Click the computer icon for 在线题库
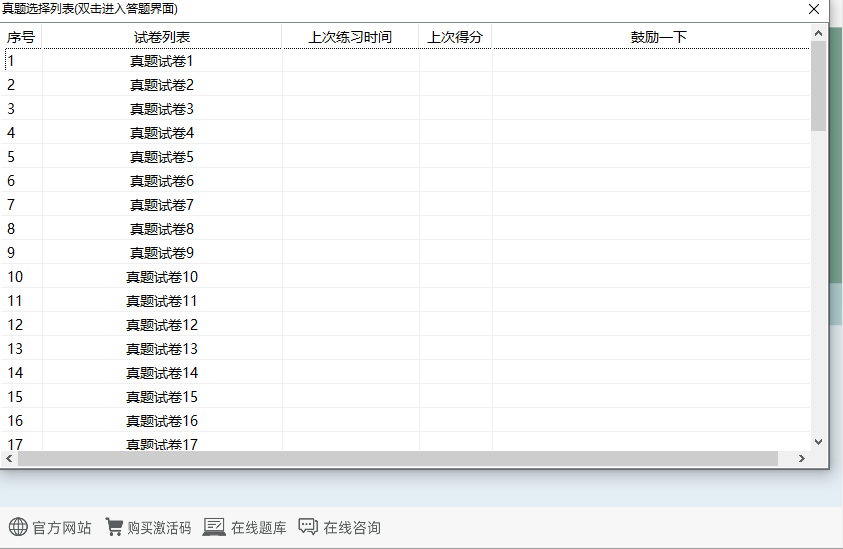The height and width of the screenshot is (549, 843). click(214, 527)
